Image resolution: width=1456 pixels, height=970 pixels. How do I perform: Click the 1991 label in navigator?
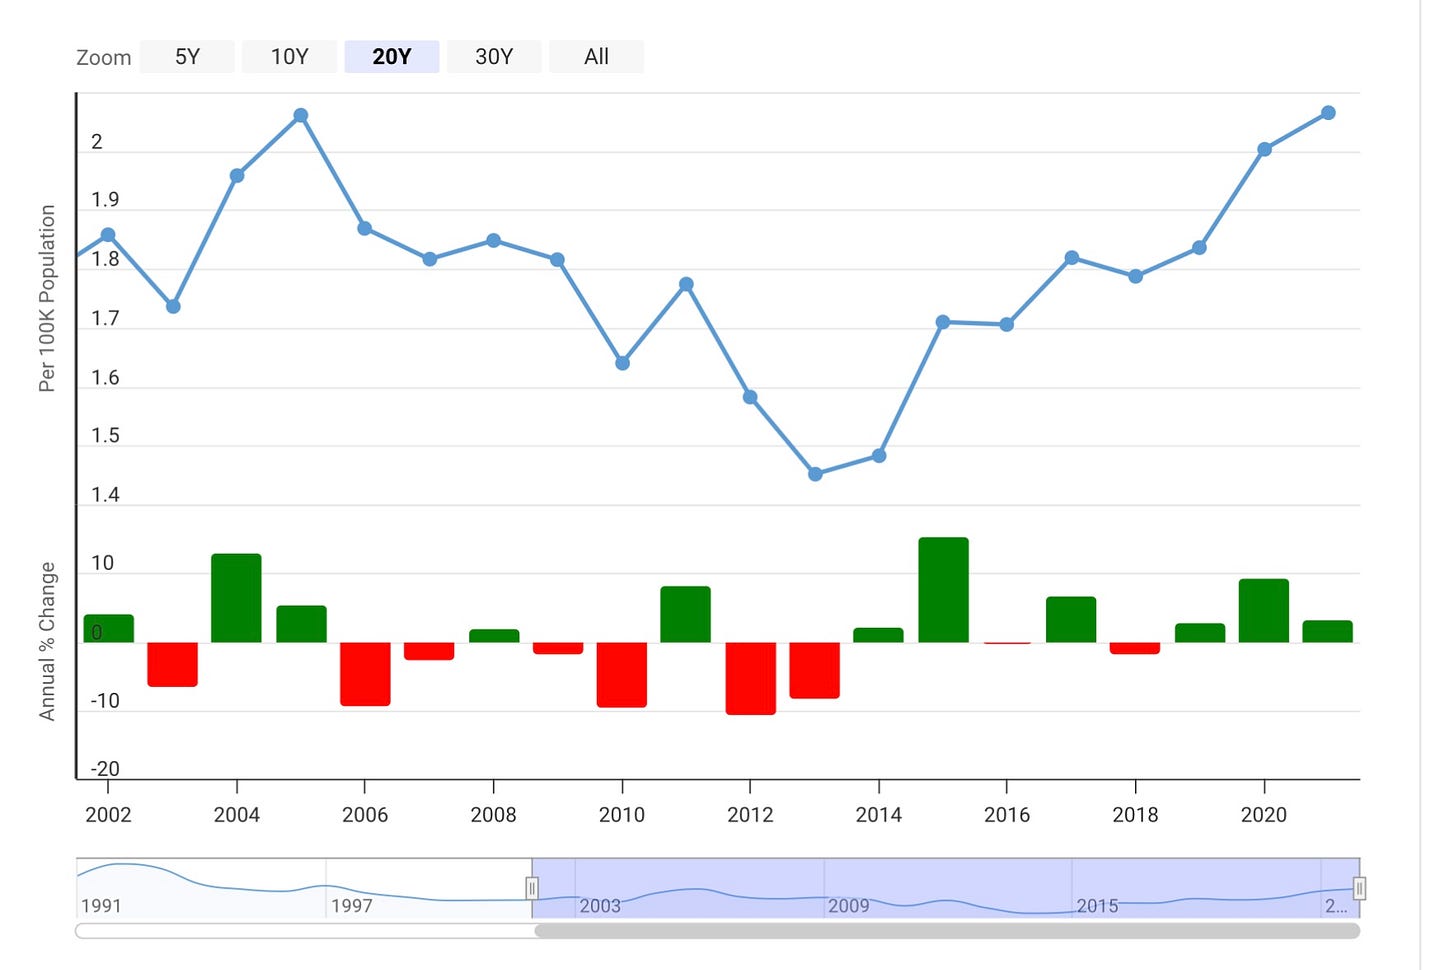coord(101,906)
